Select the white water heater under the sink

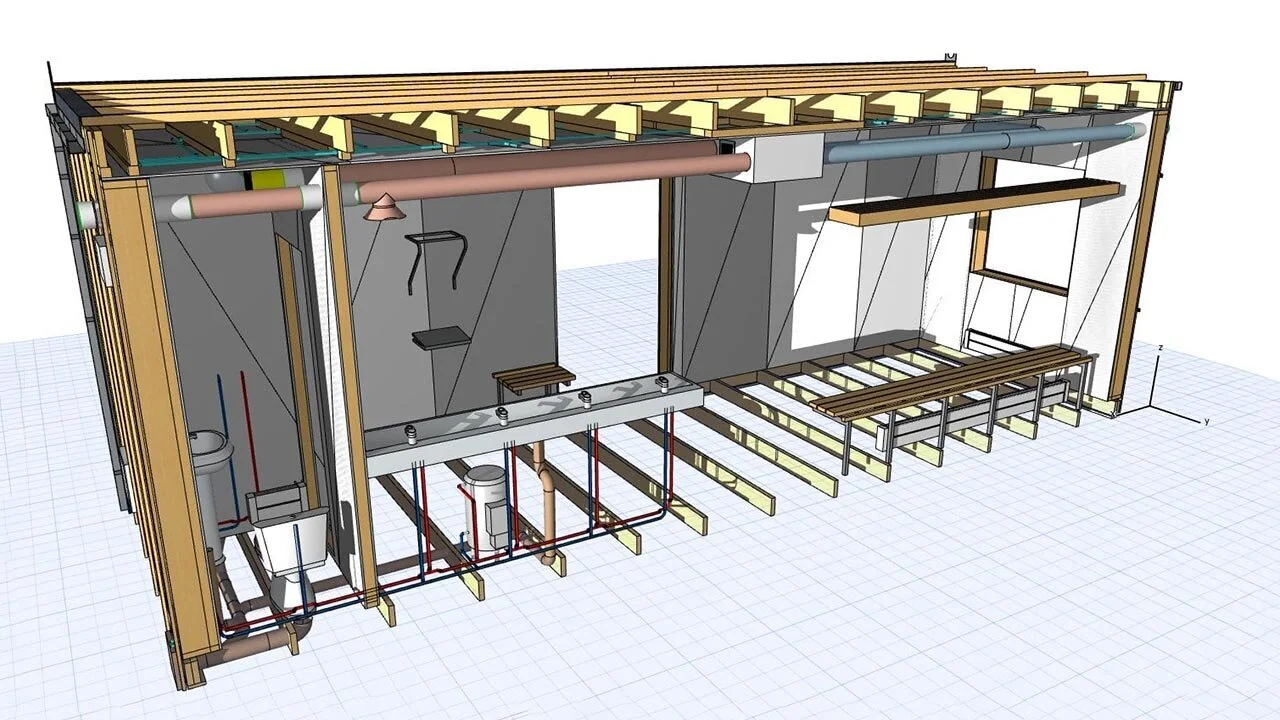tap(487, 508)
